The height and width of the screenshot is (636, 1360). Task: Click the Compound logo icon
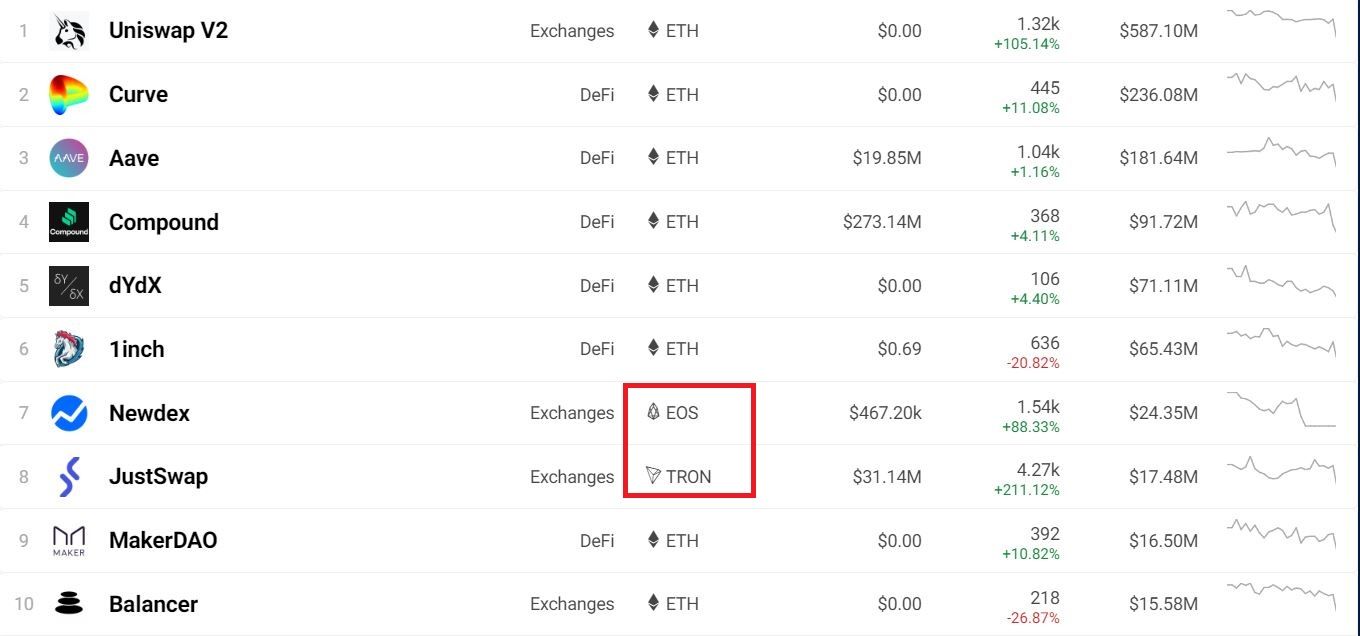[x=69, y=222]
